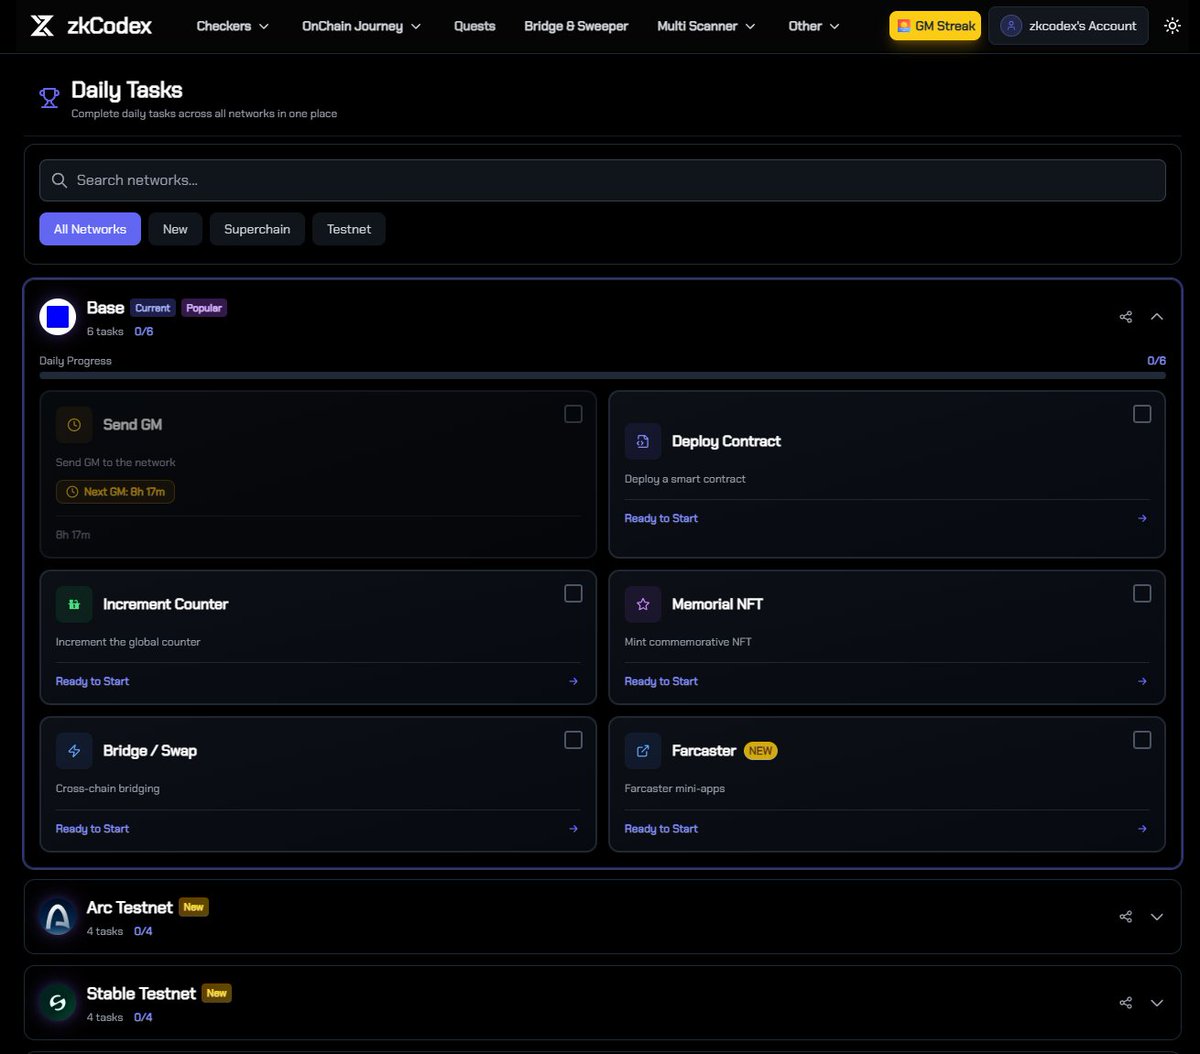The width and height of the screenshot is (1200, 1054).
Task: Click the Stable Testnet logo
Action: point(58,1003)
